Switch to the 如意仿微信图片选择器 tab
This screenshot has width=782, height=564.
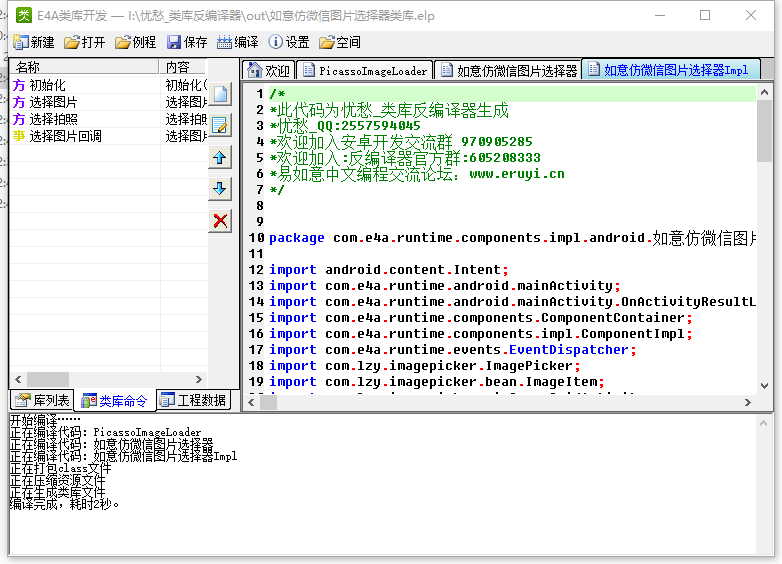(x=509, y=70)
